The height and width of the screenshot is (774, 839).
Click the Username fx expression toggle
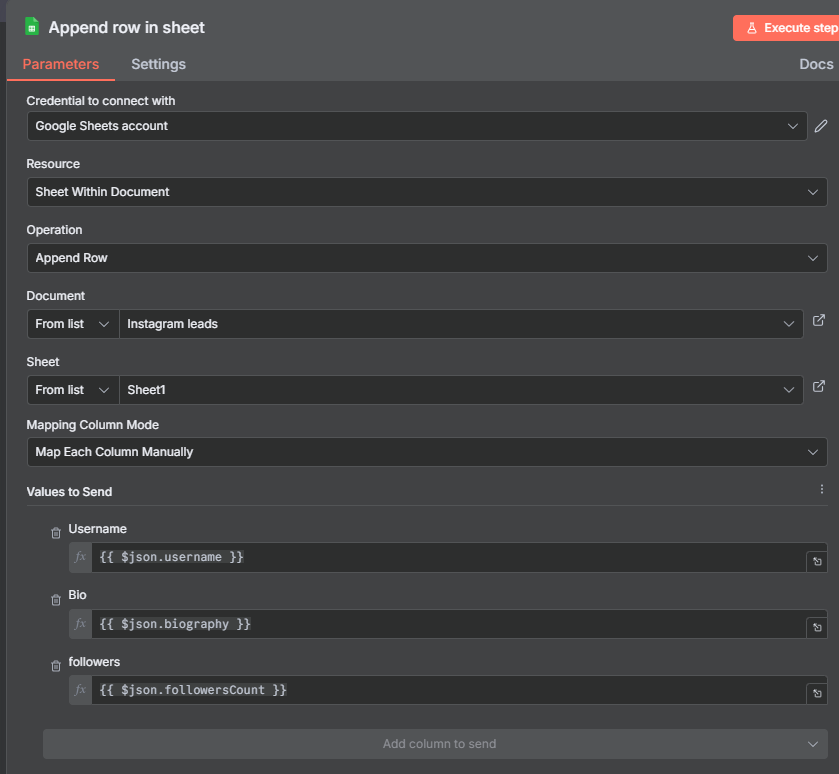tap(80, 557)
